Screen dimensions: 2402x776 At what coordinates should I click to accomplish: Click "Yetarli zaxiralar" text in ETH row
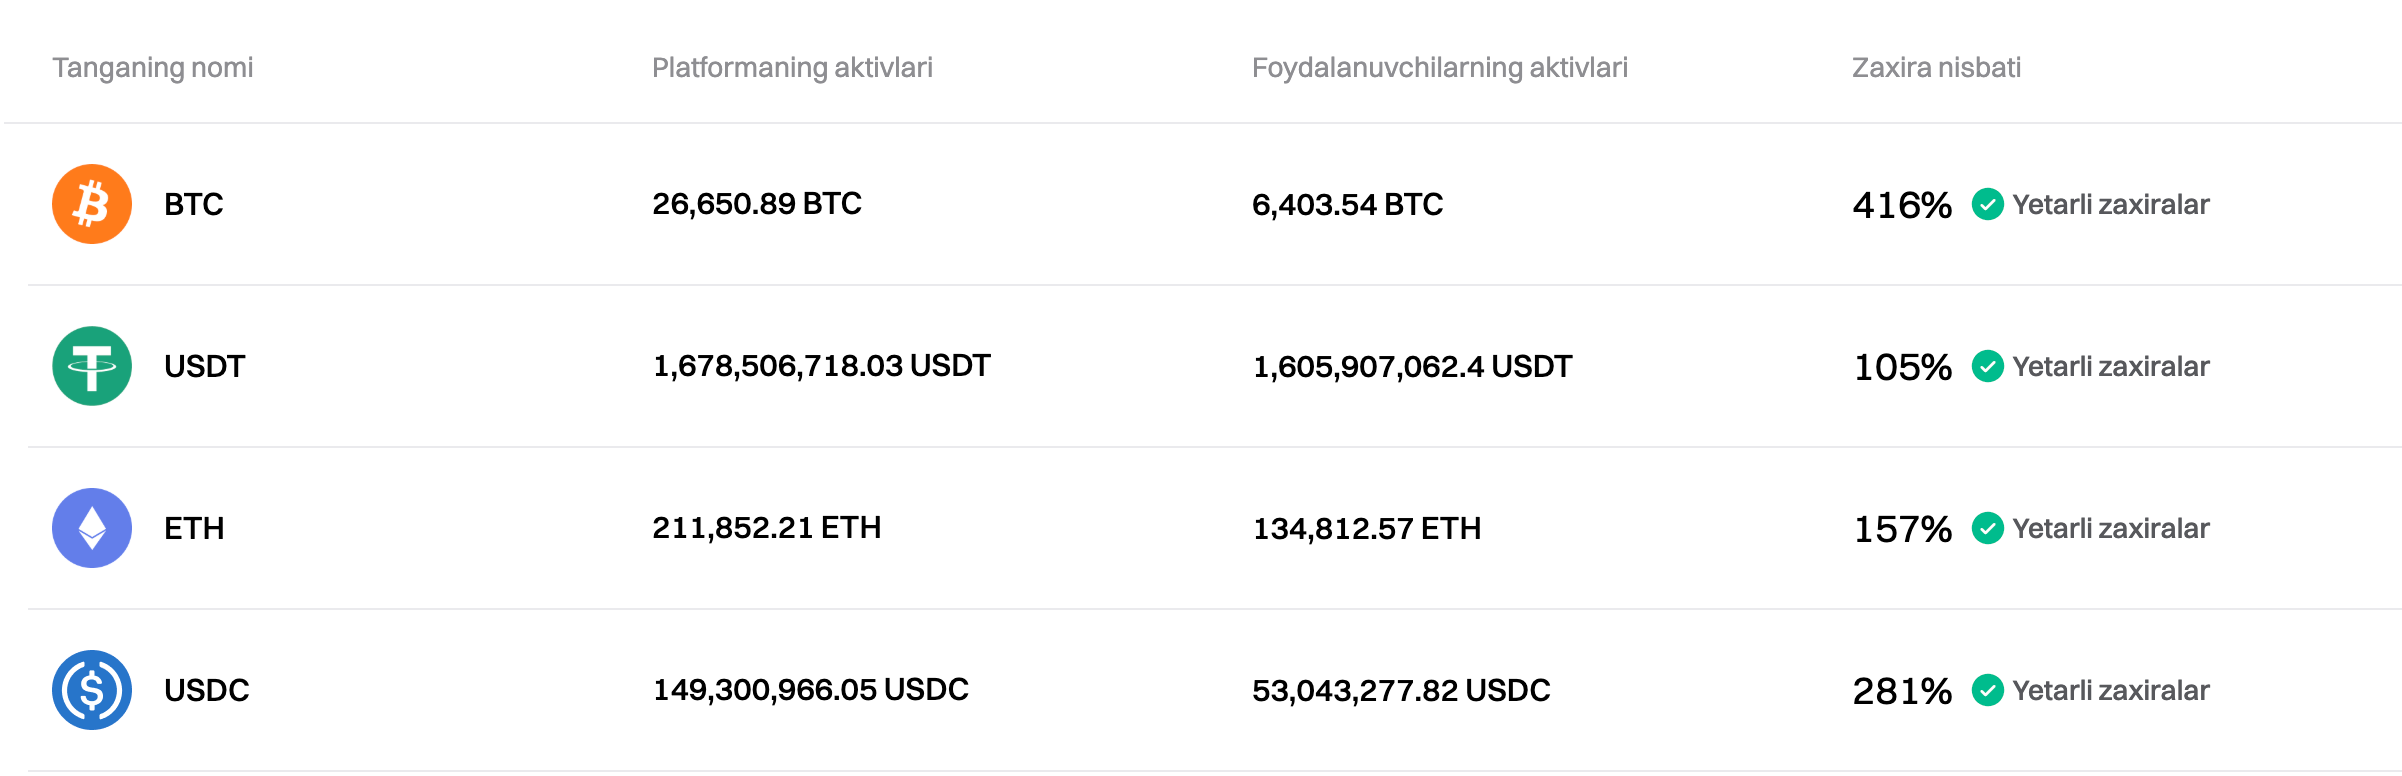click(2110, 528)
